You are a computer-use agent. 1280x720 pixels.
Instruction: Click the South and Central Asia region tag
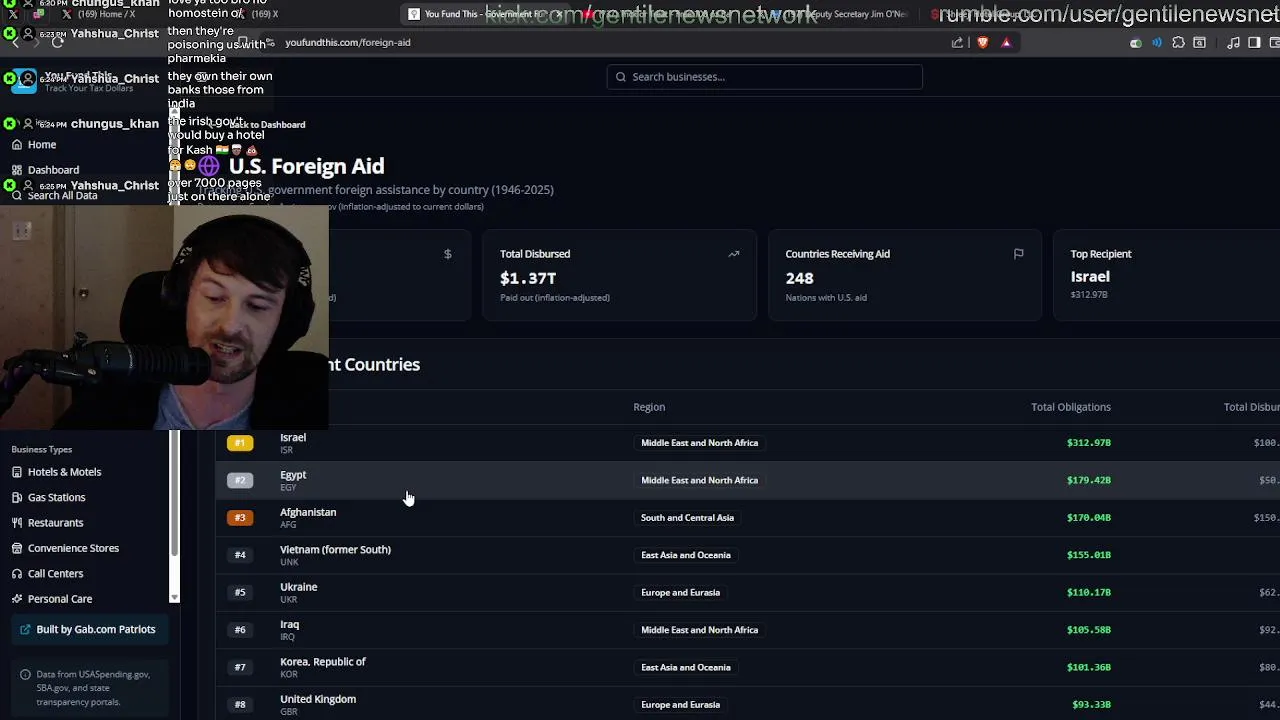687,518
